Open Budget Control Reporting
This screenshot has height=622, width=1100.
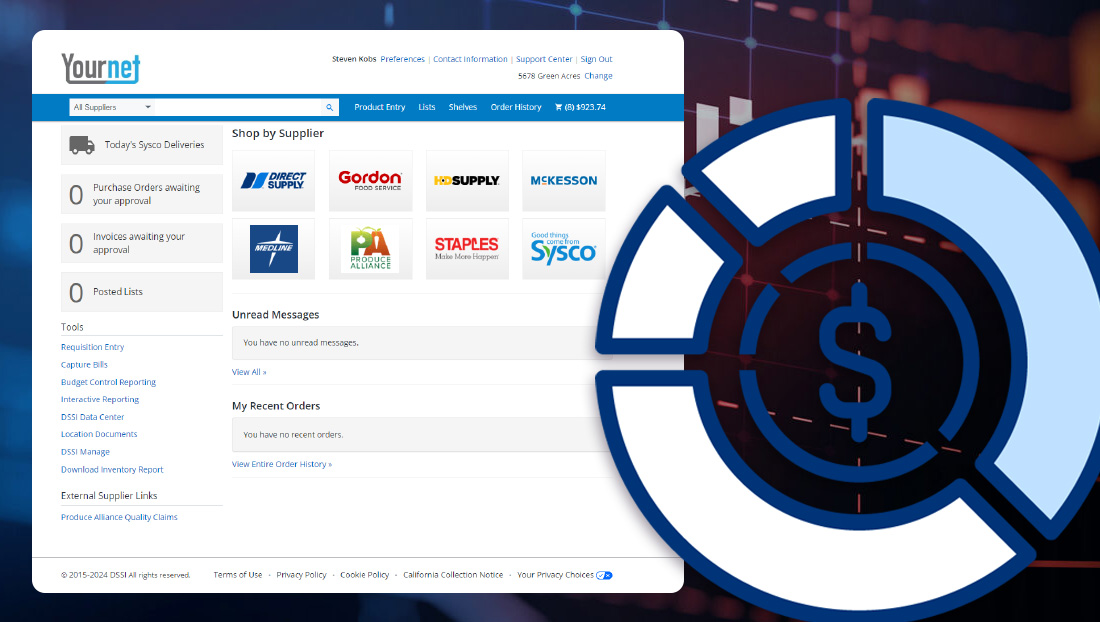pyautogui.click(x=109, y=382)
